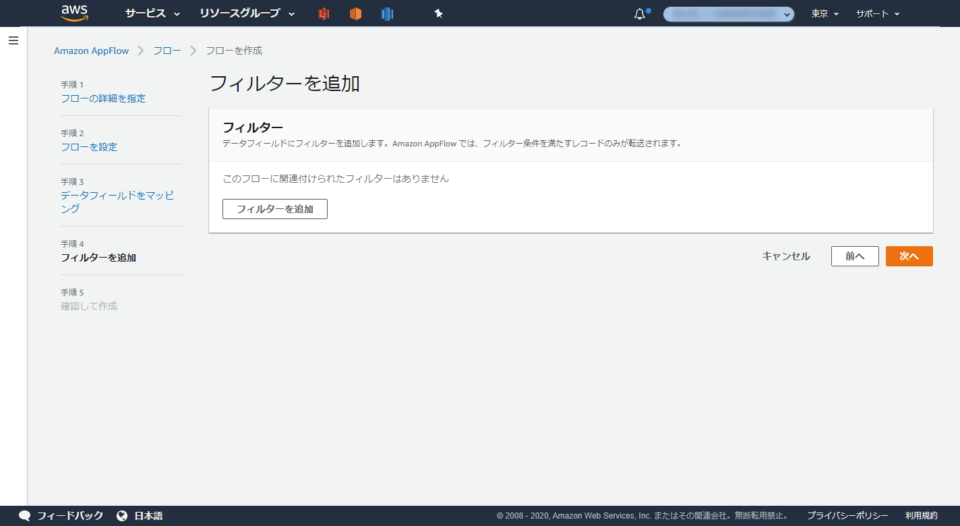Viewport: 960px width, 526px height.
Task: Click the フィルターを追加 page heading
Action: coord(285,83)
